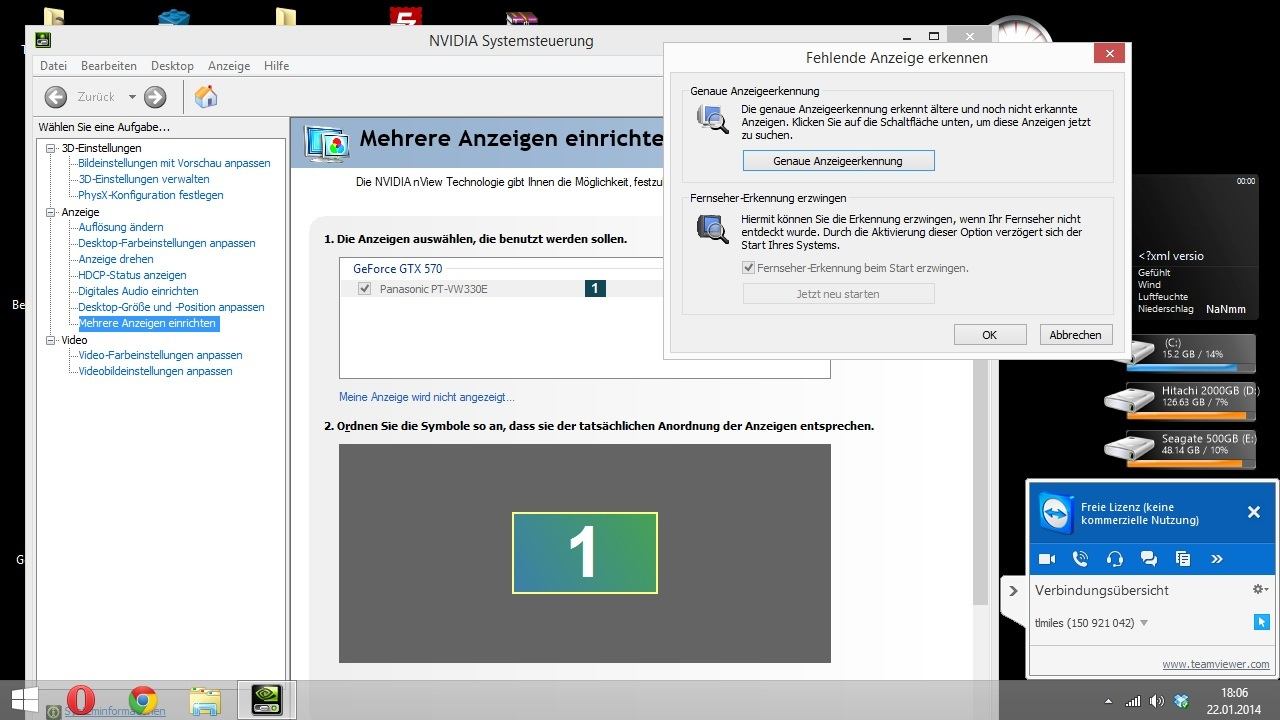
Task: Click the home icon in NVIDIA toolbar
Action: [x=206, y=97]
